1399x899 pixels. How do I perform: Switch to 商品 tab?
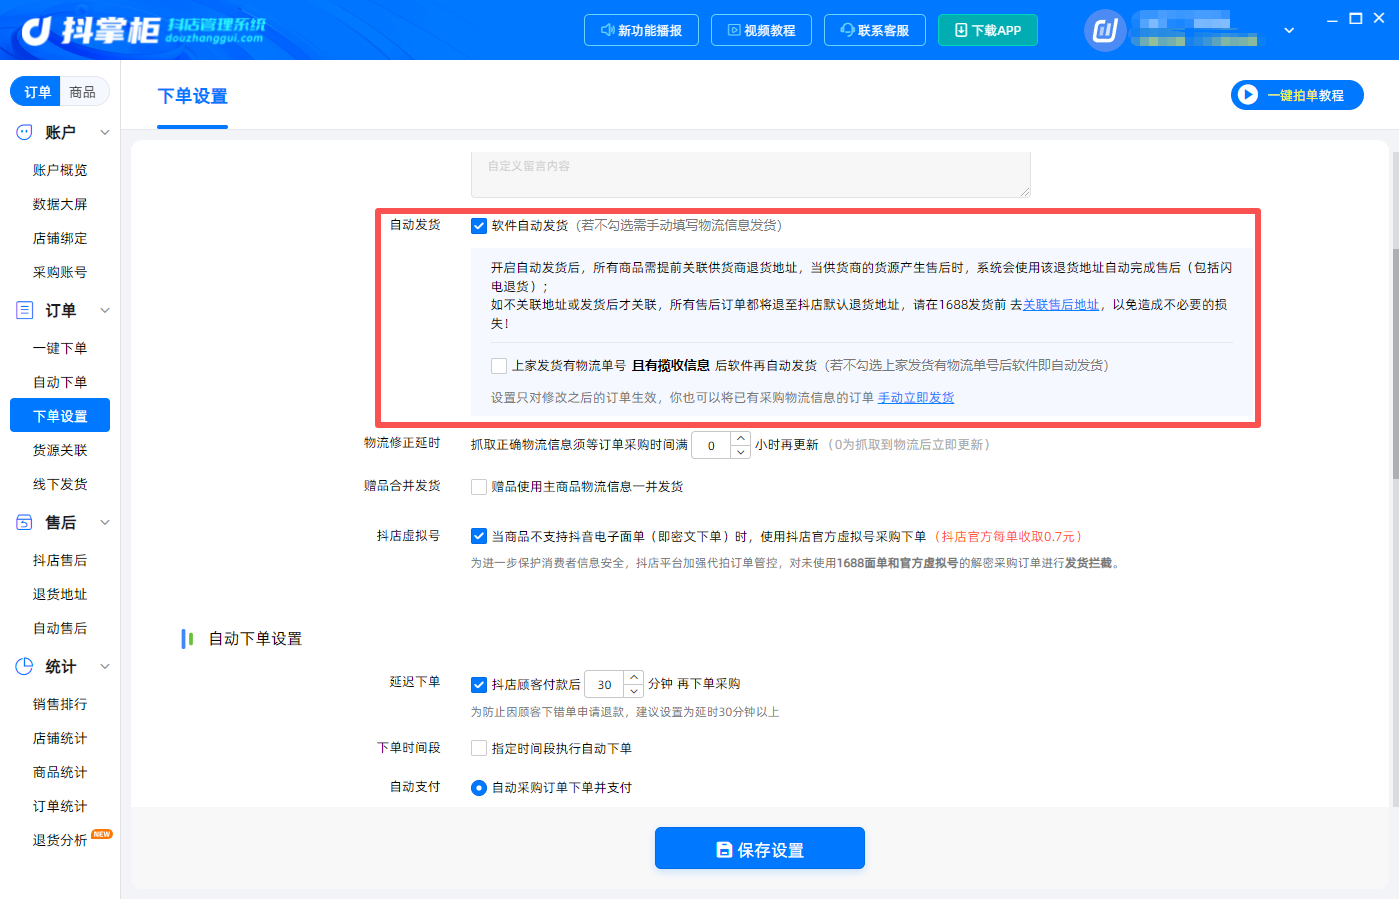(83, 92)
